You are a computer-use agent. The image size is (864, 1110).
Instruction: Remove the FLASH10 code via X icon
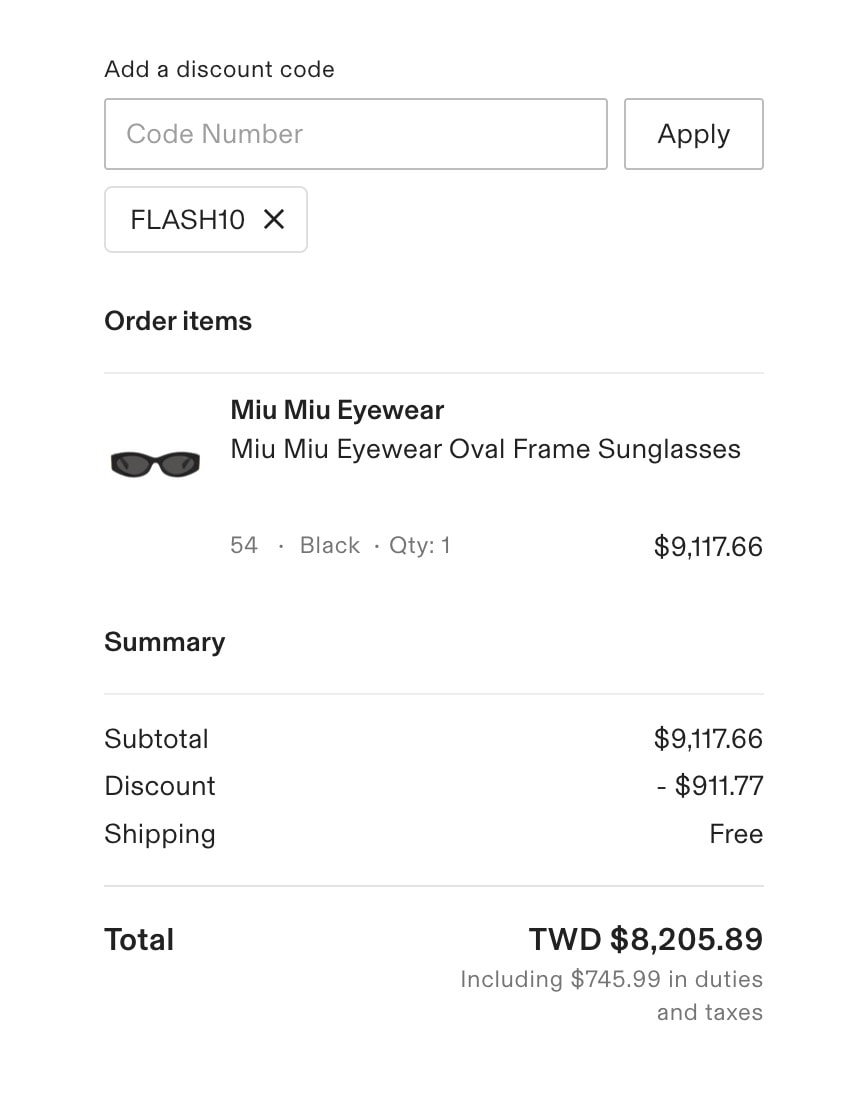click(274, 219)
